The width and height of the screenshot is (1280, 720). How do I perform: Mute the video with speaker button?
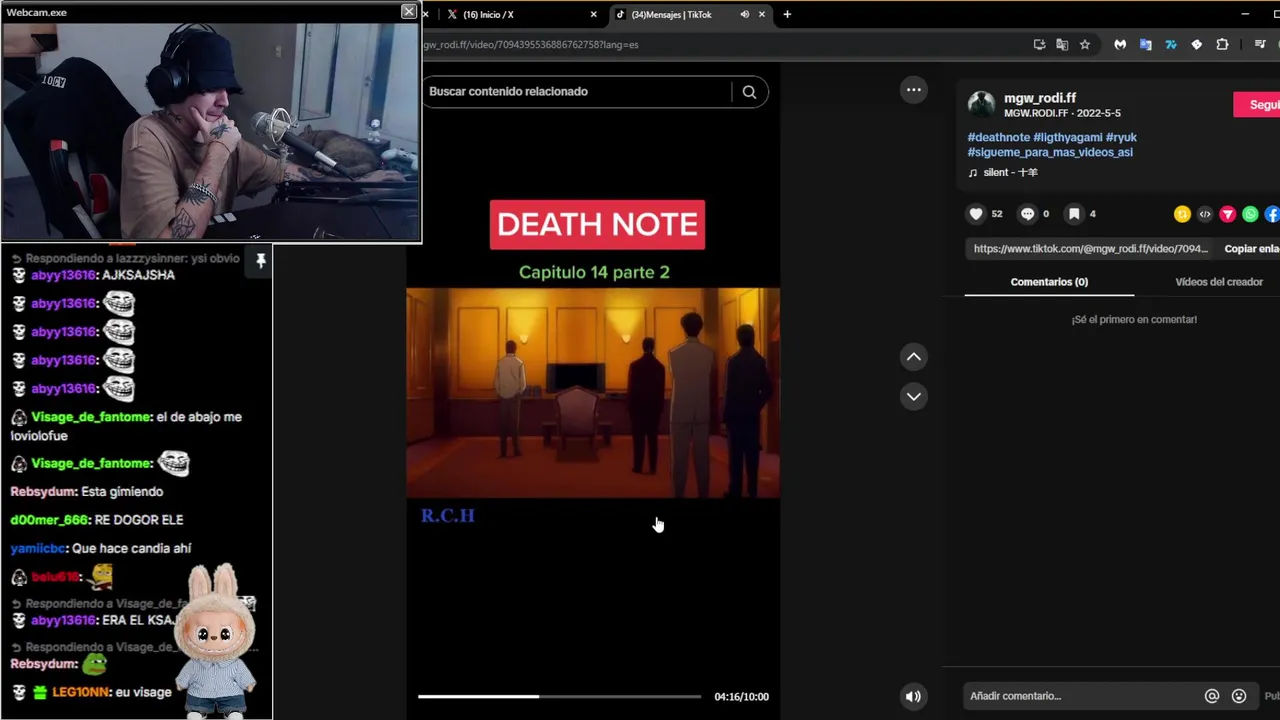click(913, 697)
